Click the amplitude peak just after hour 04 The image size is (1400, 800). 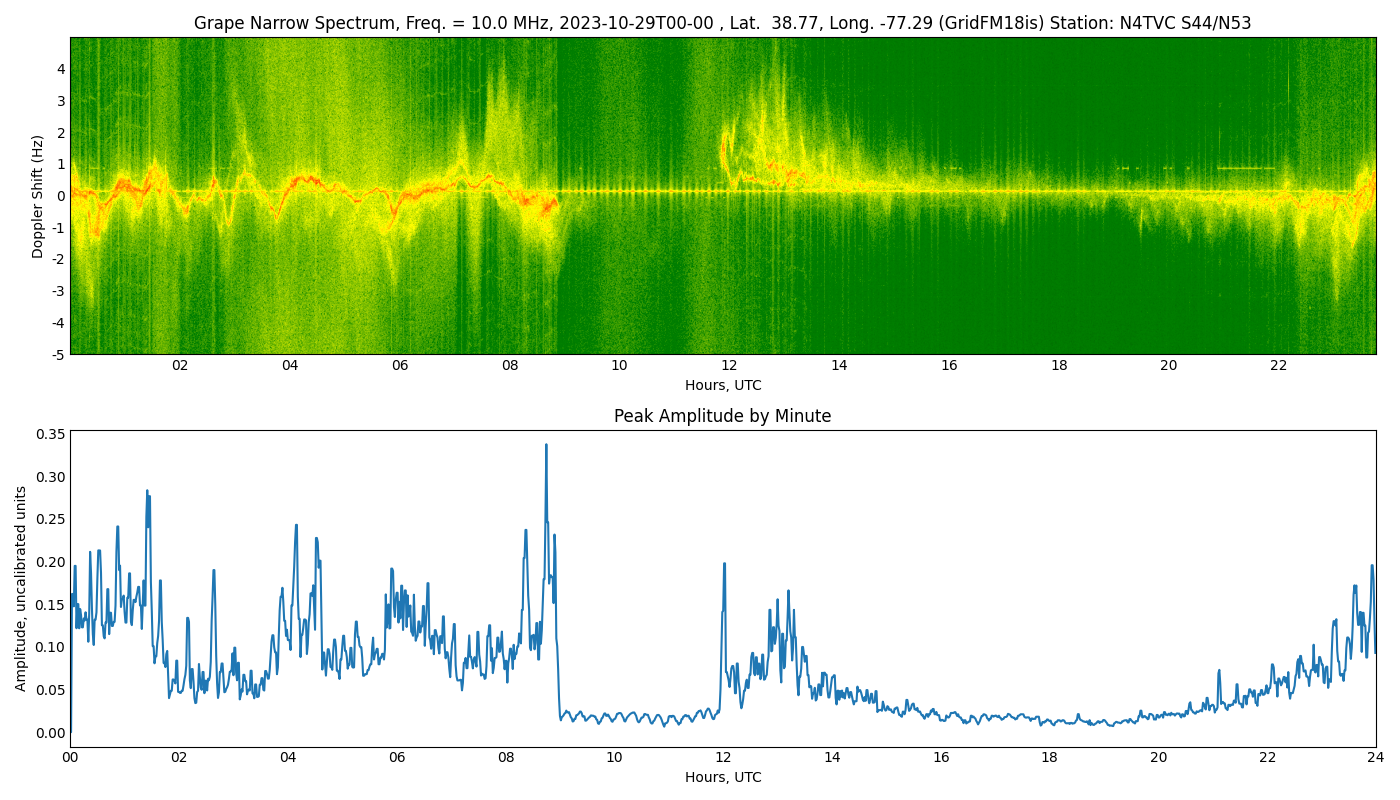296,526
